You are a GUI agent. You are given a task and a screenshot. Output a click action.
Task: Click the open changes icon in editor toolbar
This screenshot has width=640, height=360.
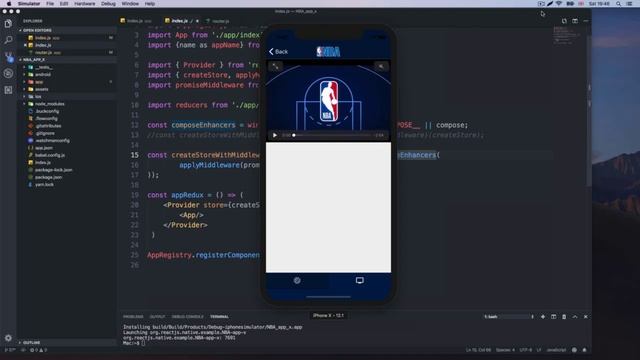click(x=564, y=21)
